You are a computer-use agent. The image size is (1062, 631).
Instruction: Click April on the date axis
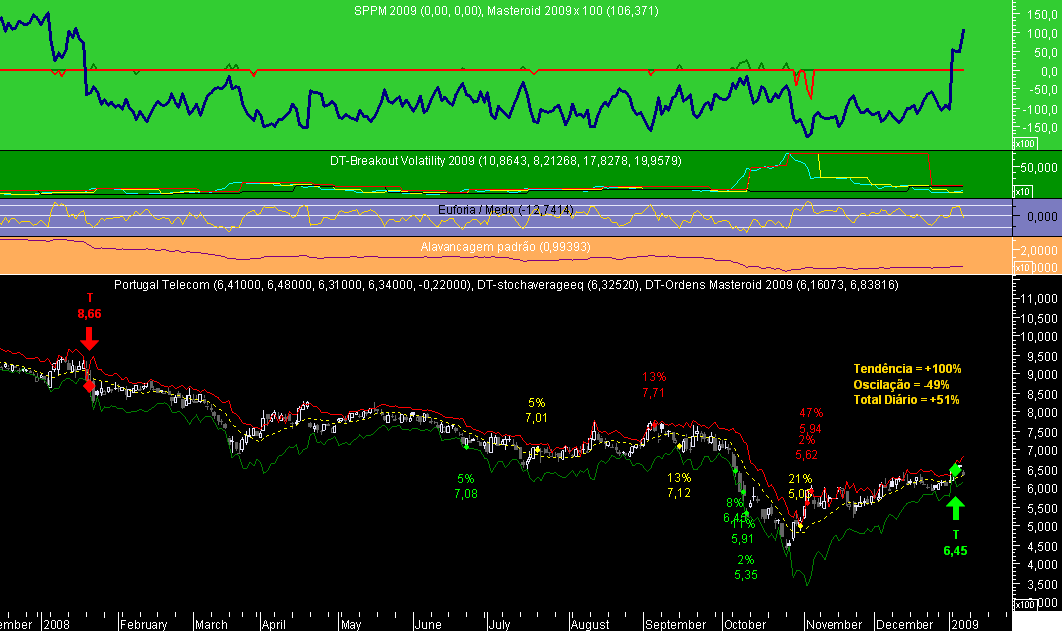pyautogui.click(x=274, y=624)
